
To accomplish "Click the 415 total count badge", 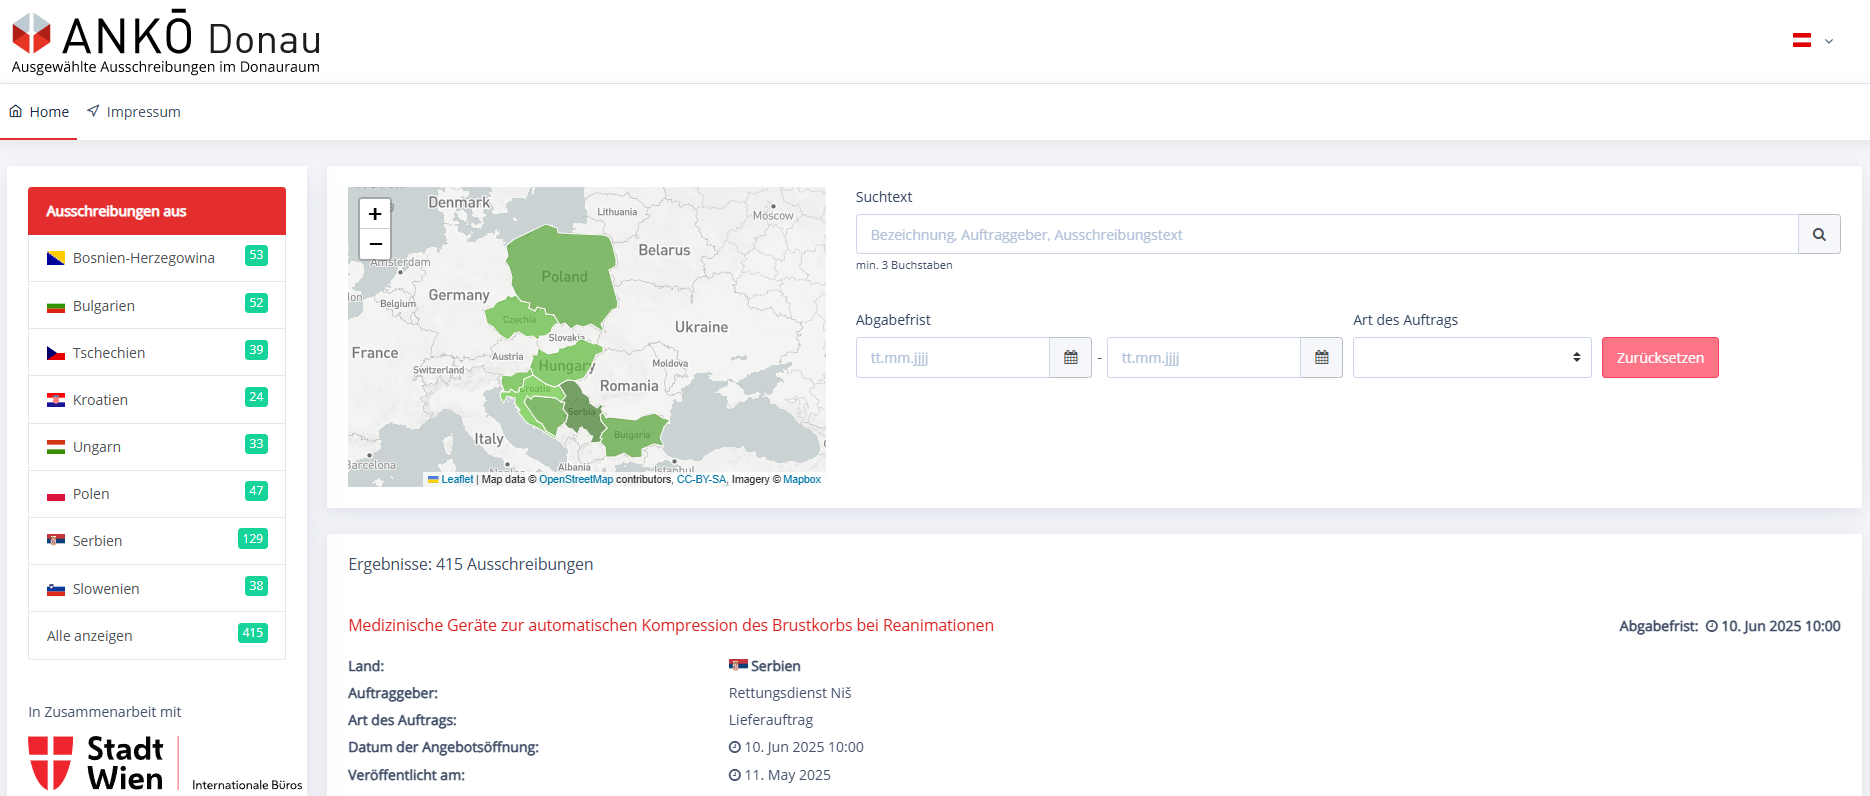I will point(253,633).
